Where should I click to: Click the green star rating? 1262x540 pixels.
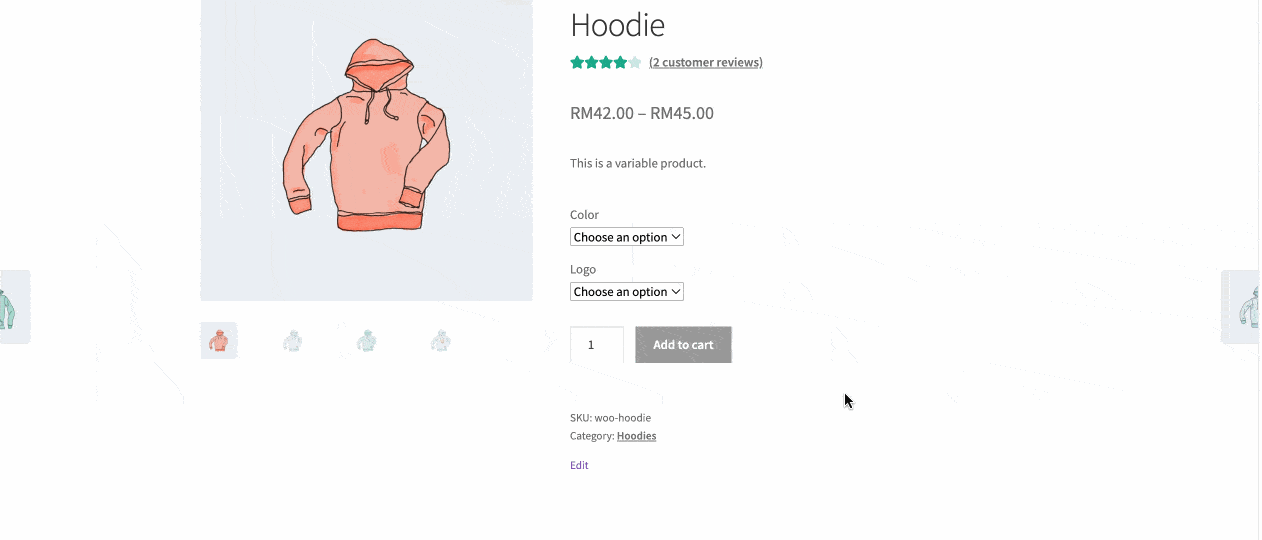(605, 63)
